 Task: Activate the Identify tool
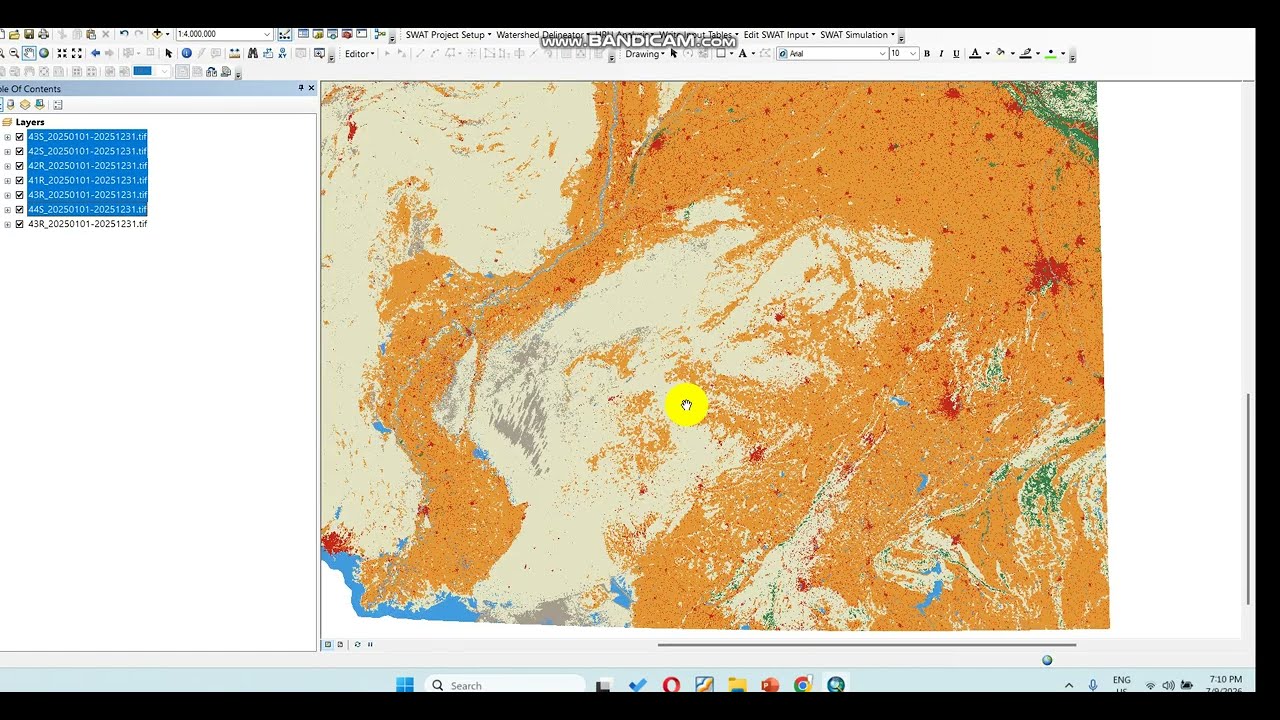point(186,53)
